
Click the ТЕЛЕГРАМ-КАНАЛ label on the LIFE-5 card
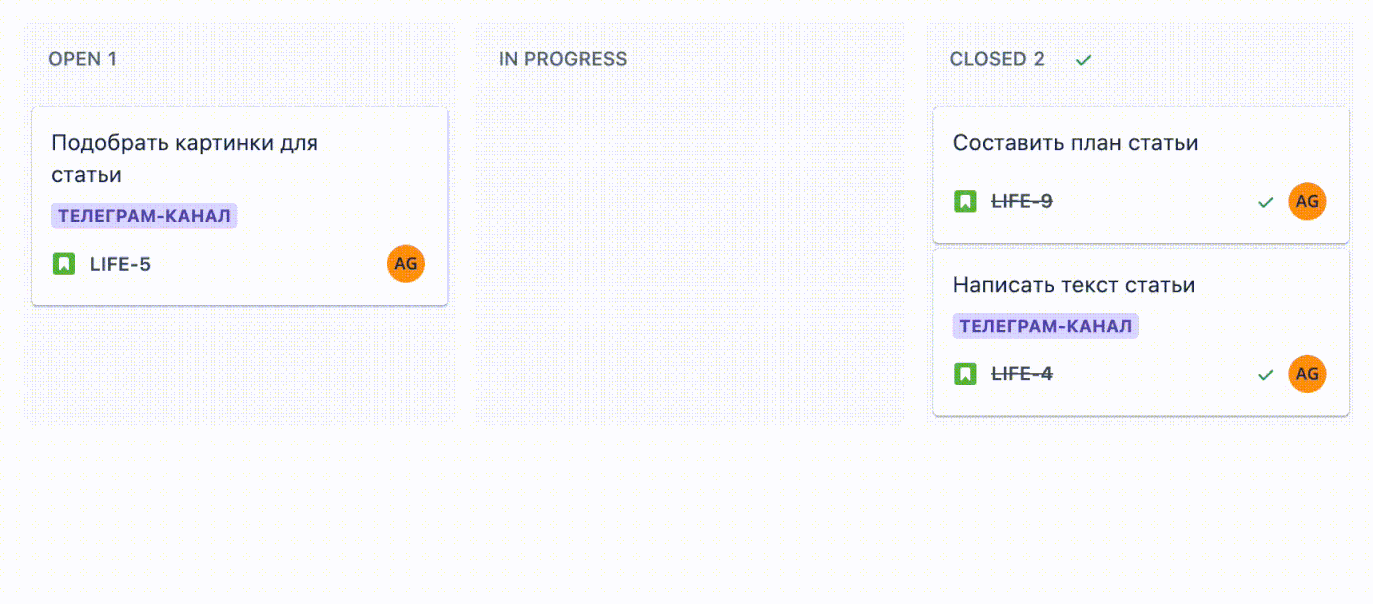click(x=144, y=216)
